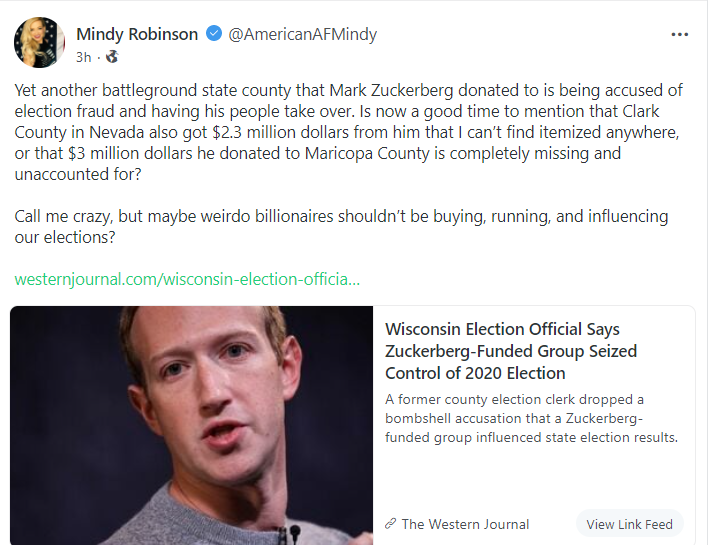The height and width of the screenshot is (545, 708).
Task: Click the Zuckerberg article preview image
Action: point(192,425)
